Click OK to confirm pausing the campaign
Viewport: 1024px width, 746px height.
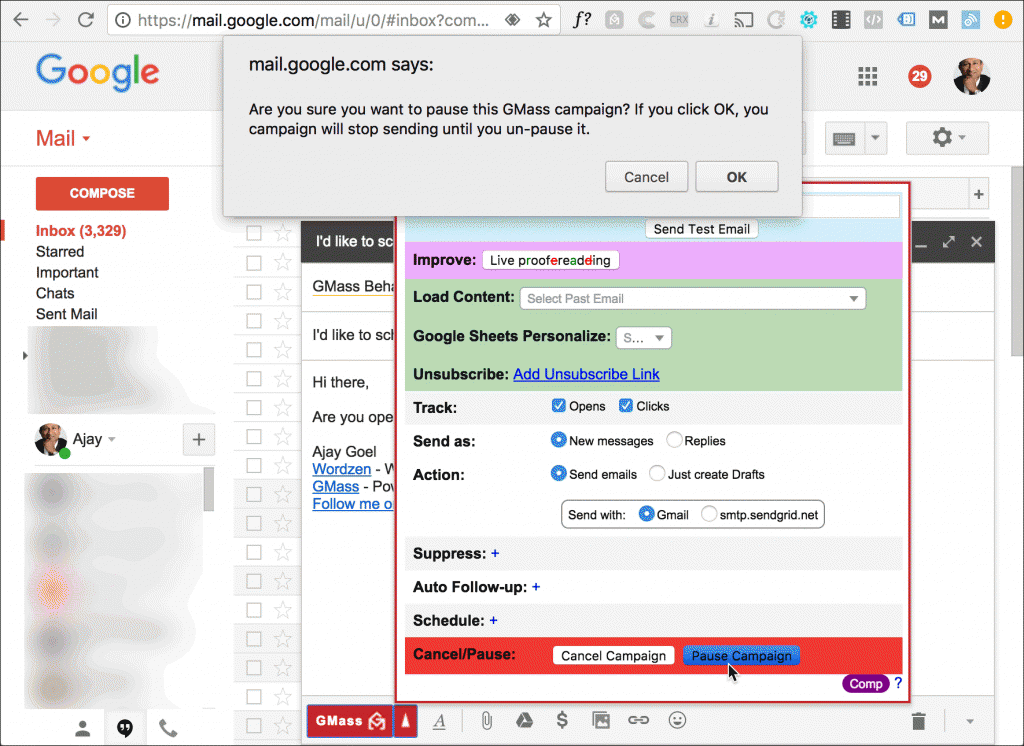736,176
